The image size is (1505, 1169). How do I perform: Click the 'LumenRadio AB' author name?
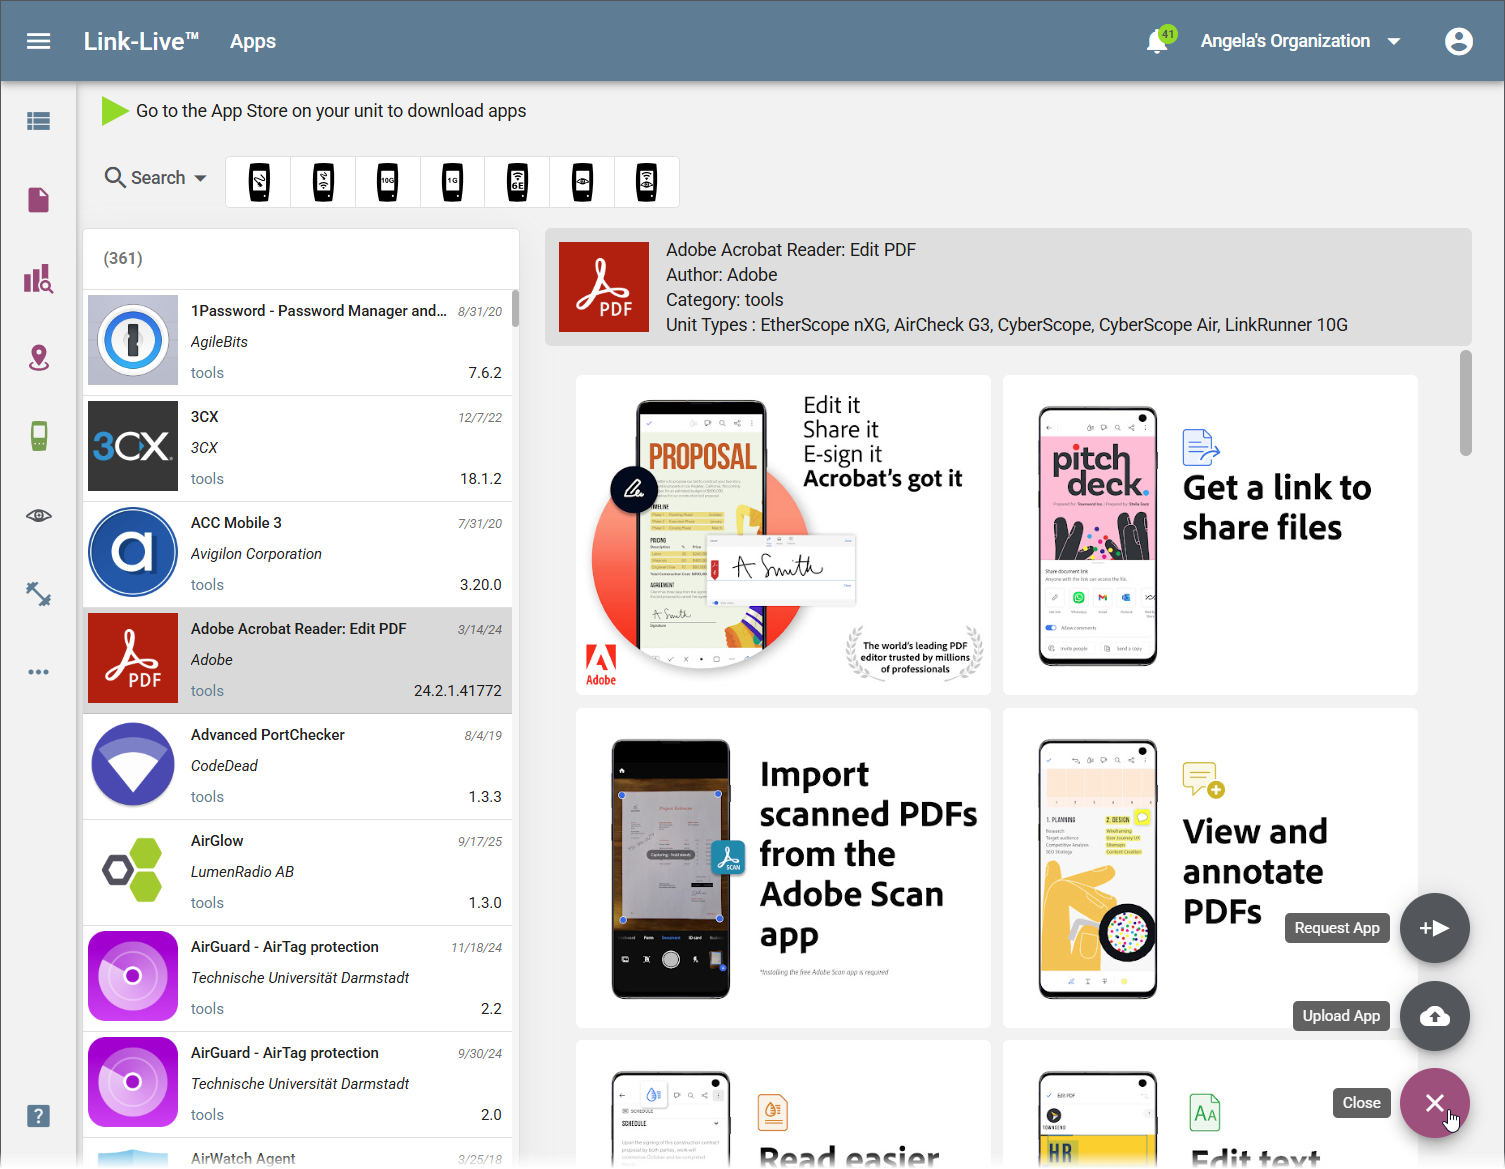coord(242,872)
